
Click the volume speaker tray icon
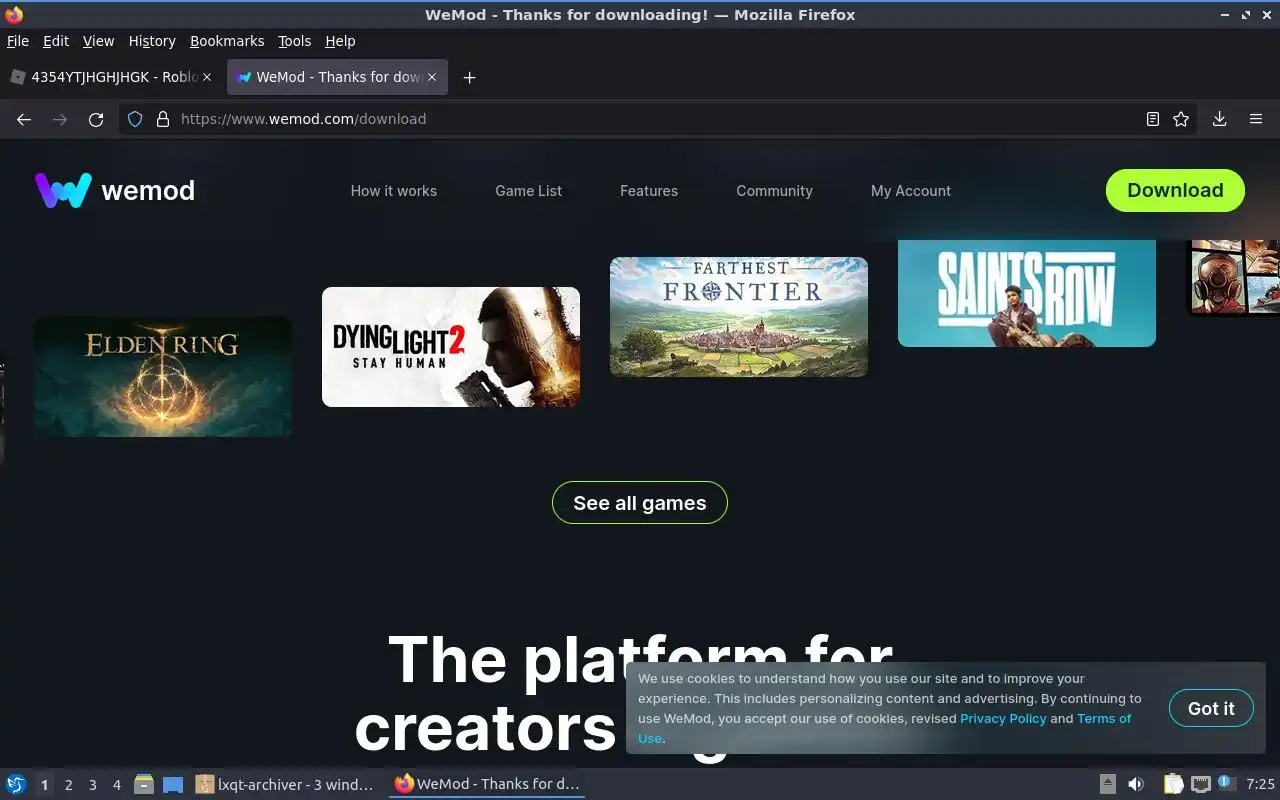[1136, 784]
